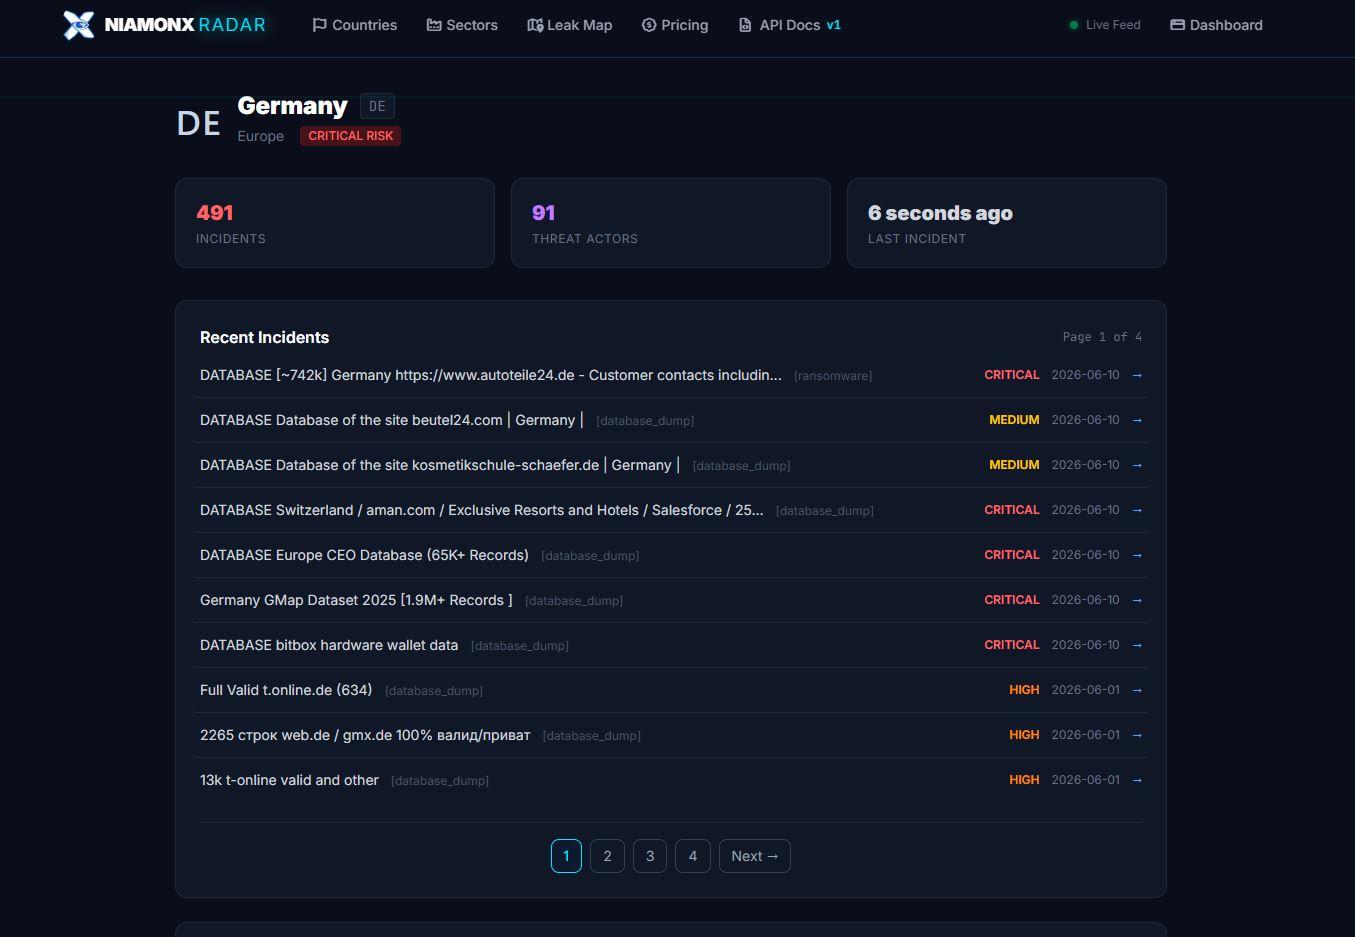Image resolution: width=1355 pixels, height=937 pixels.
Task: Open the arrow for 13k t-online valid row
Action: [1137, 780]
